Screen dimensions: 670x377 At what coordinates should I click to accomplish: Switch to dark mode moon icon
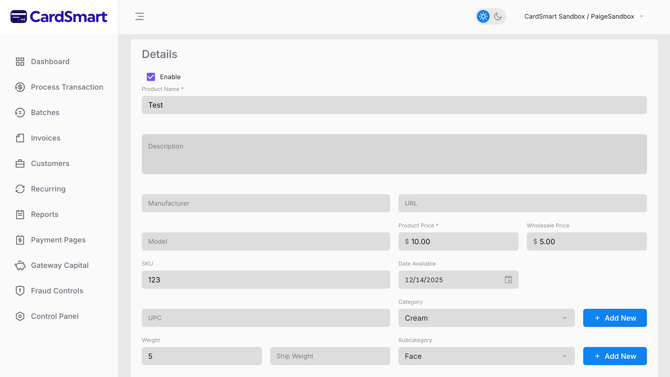click(498, 17)
